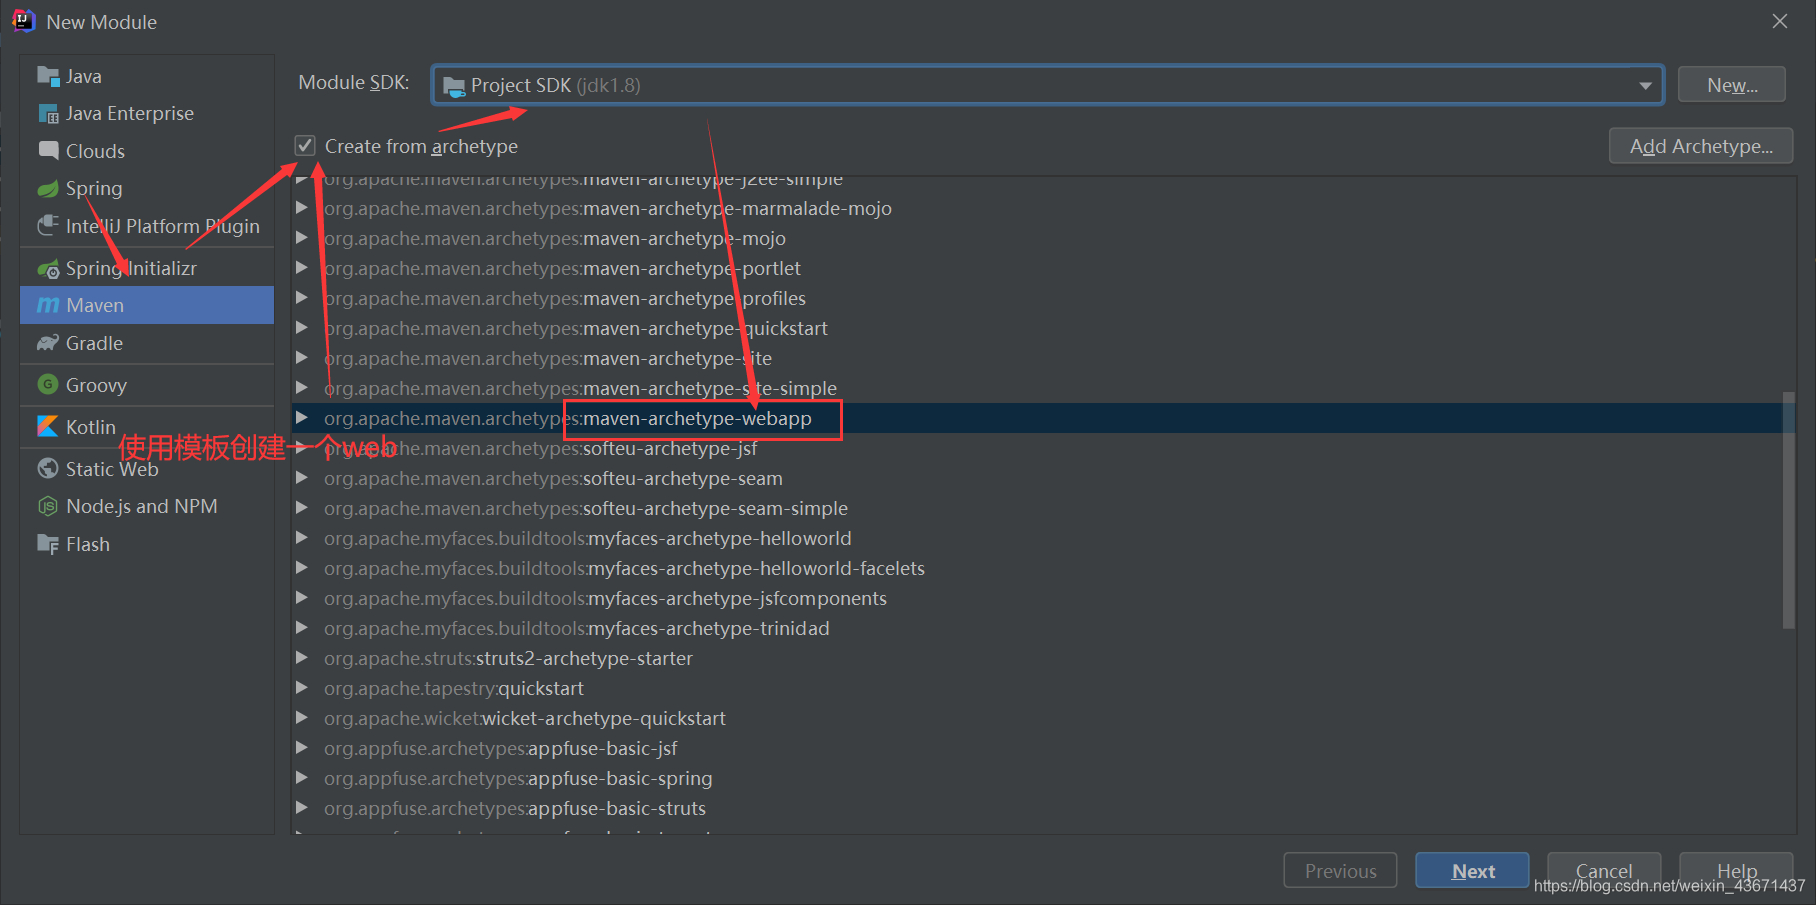
Task: Click the Java Enterprise icon
Action: tap(48, 114)
